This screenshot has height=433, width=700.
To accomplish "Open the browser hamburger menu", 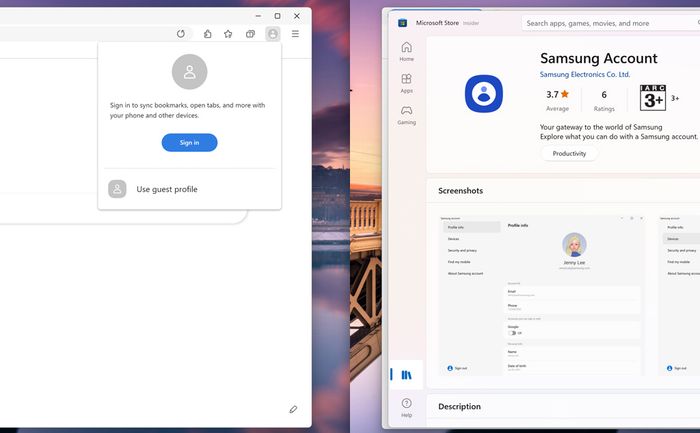I will click(295, 34).
